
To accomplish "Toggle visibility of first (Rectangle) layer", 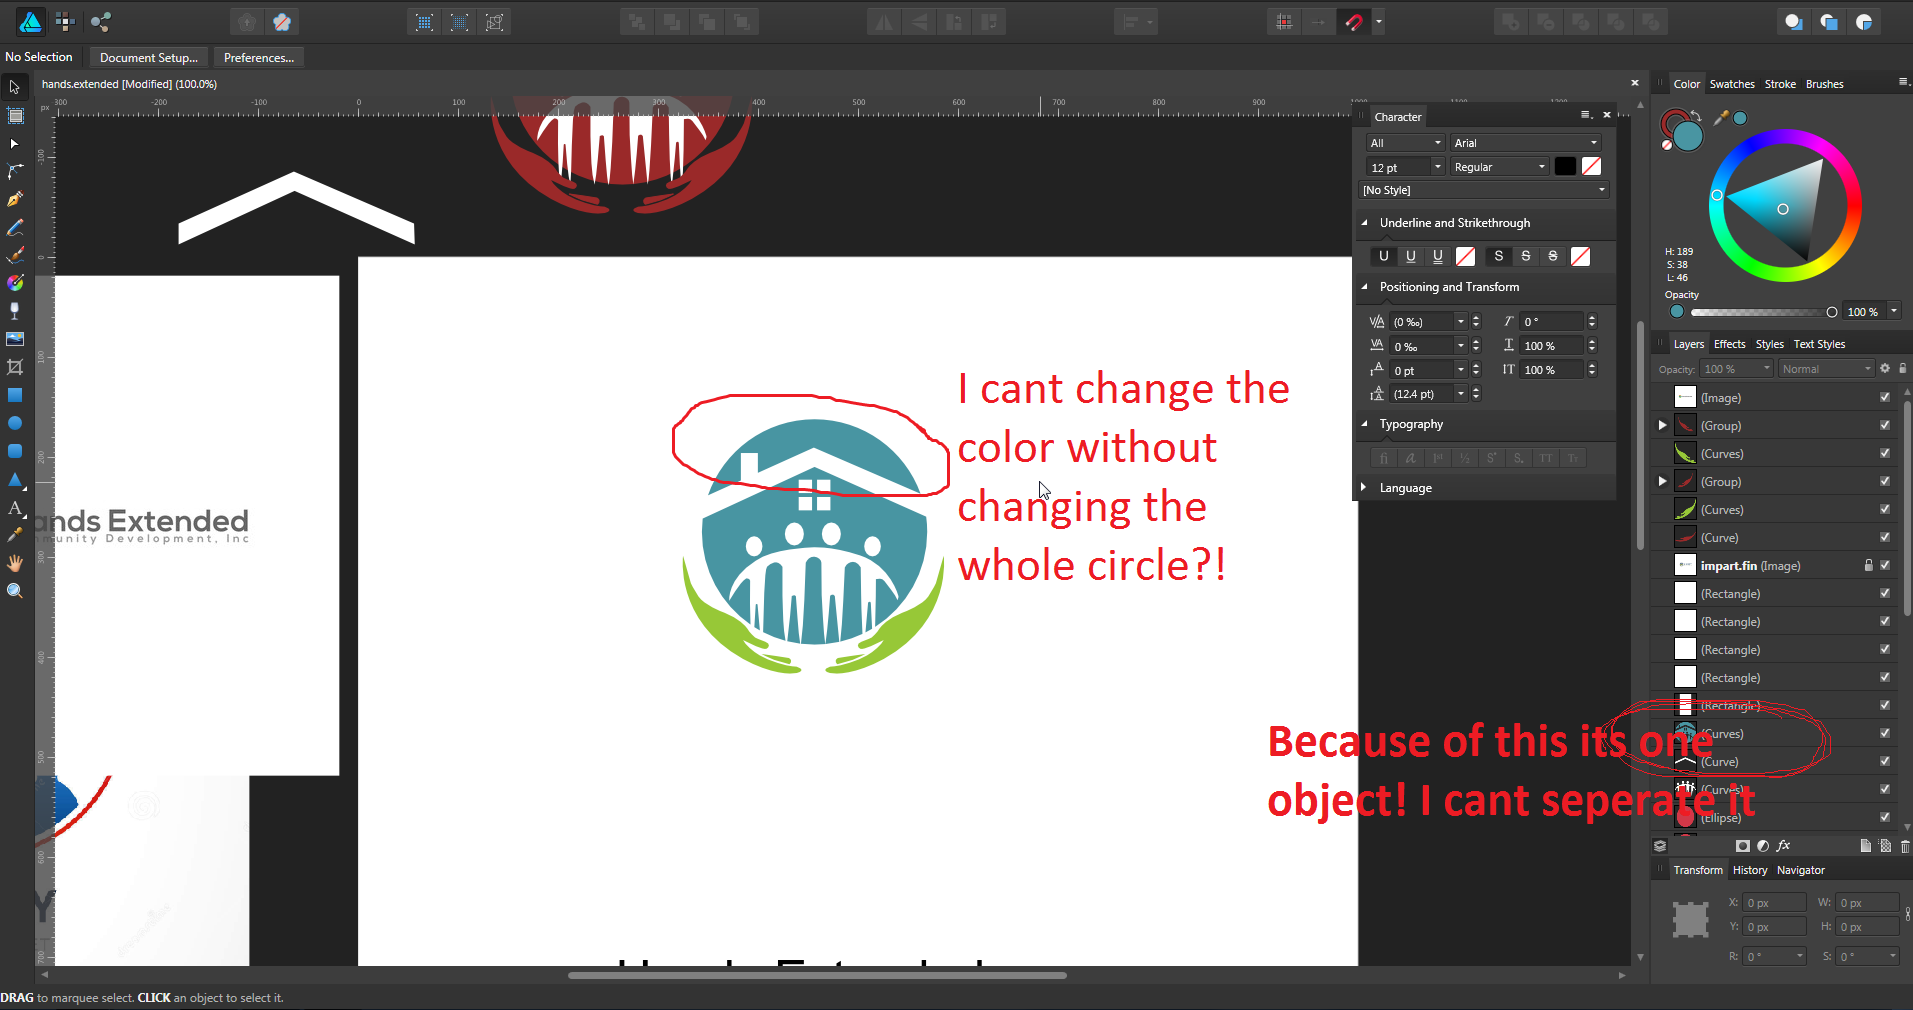I will point(1885,594).
